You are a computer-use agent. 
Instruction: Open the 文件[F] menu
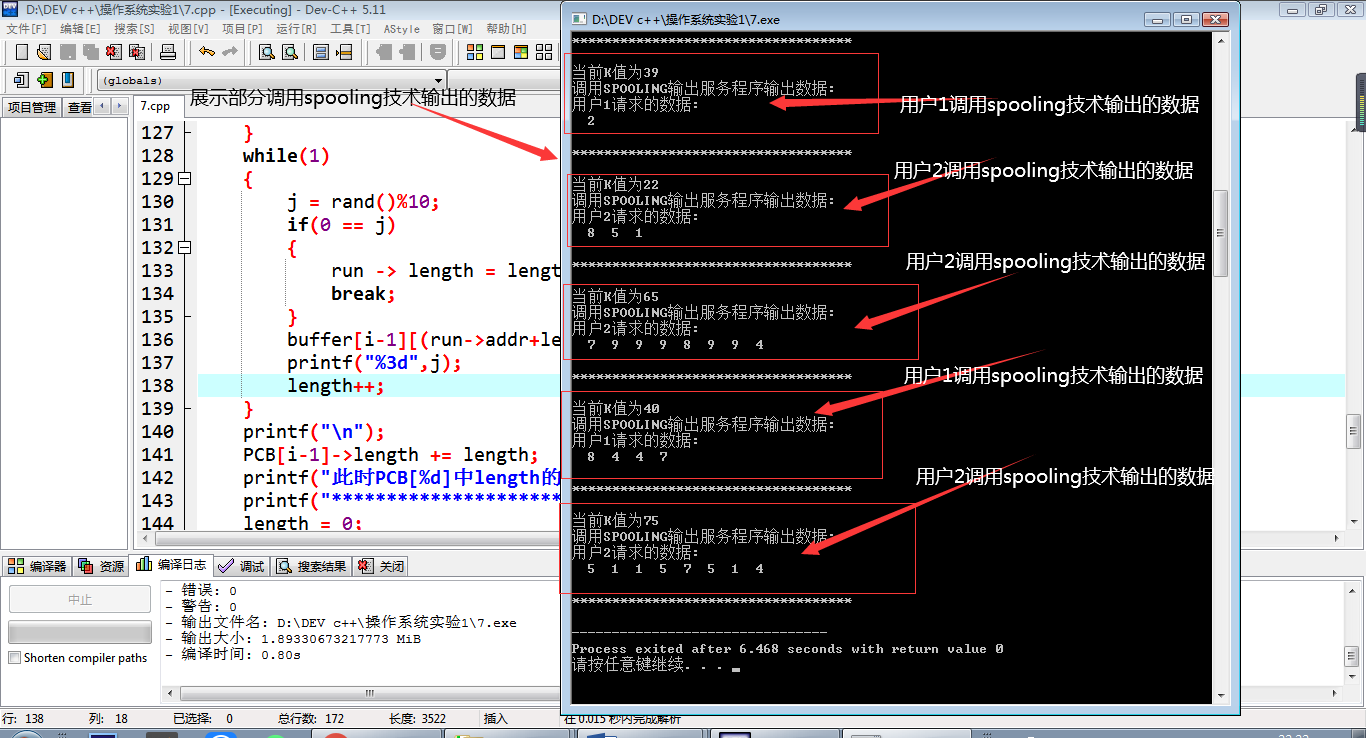tap(26, 29)
